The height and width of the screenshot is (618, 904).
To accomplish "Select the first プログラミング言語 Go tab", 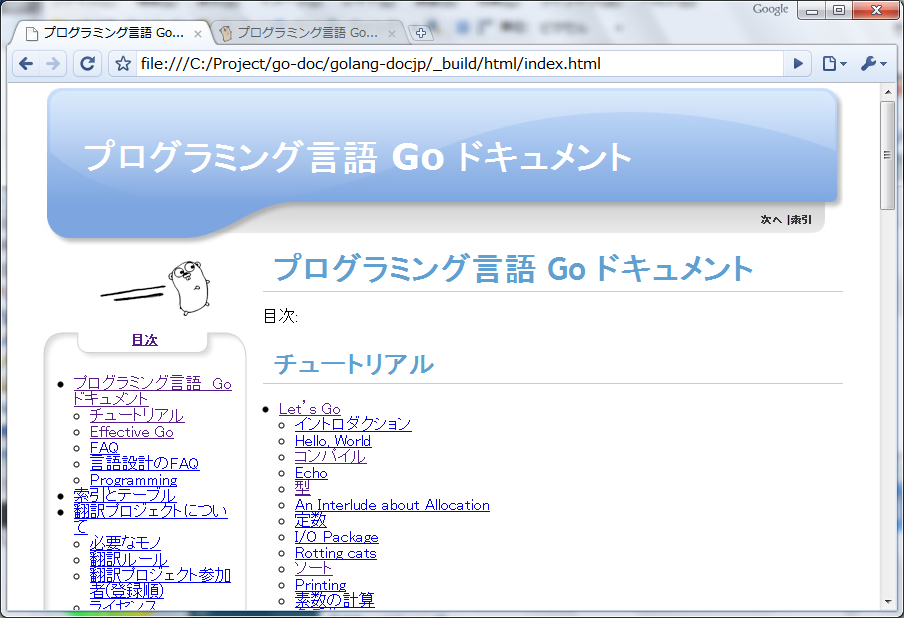I will pos(112,33).
